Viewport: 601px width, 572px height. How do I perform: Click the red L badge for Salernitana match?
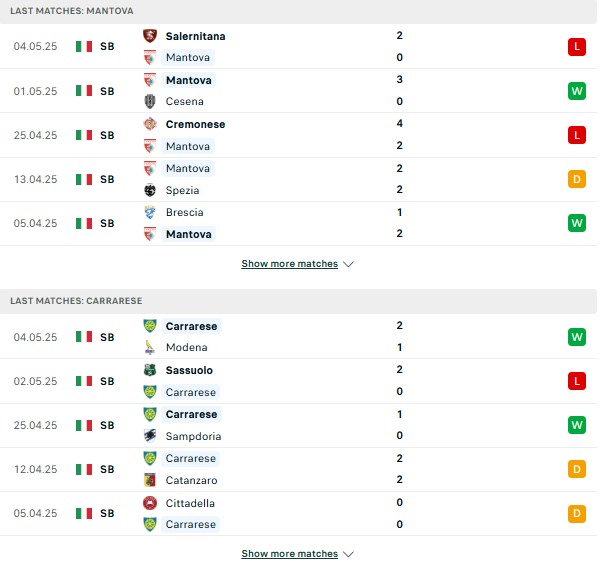click(x=576, y=47)
